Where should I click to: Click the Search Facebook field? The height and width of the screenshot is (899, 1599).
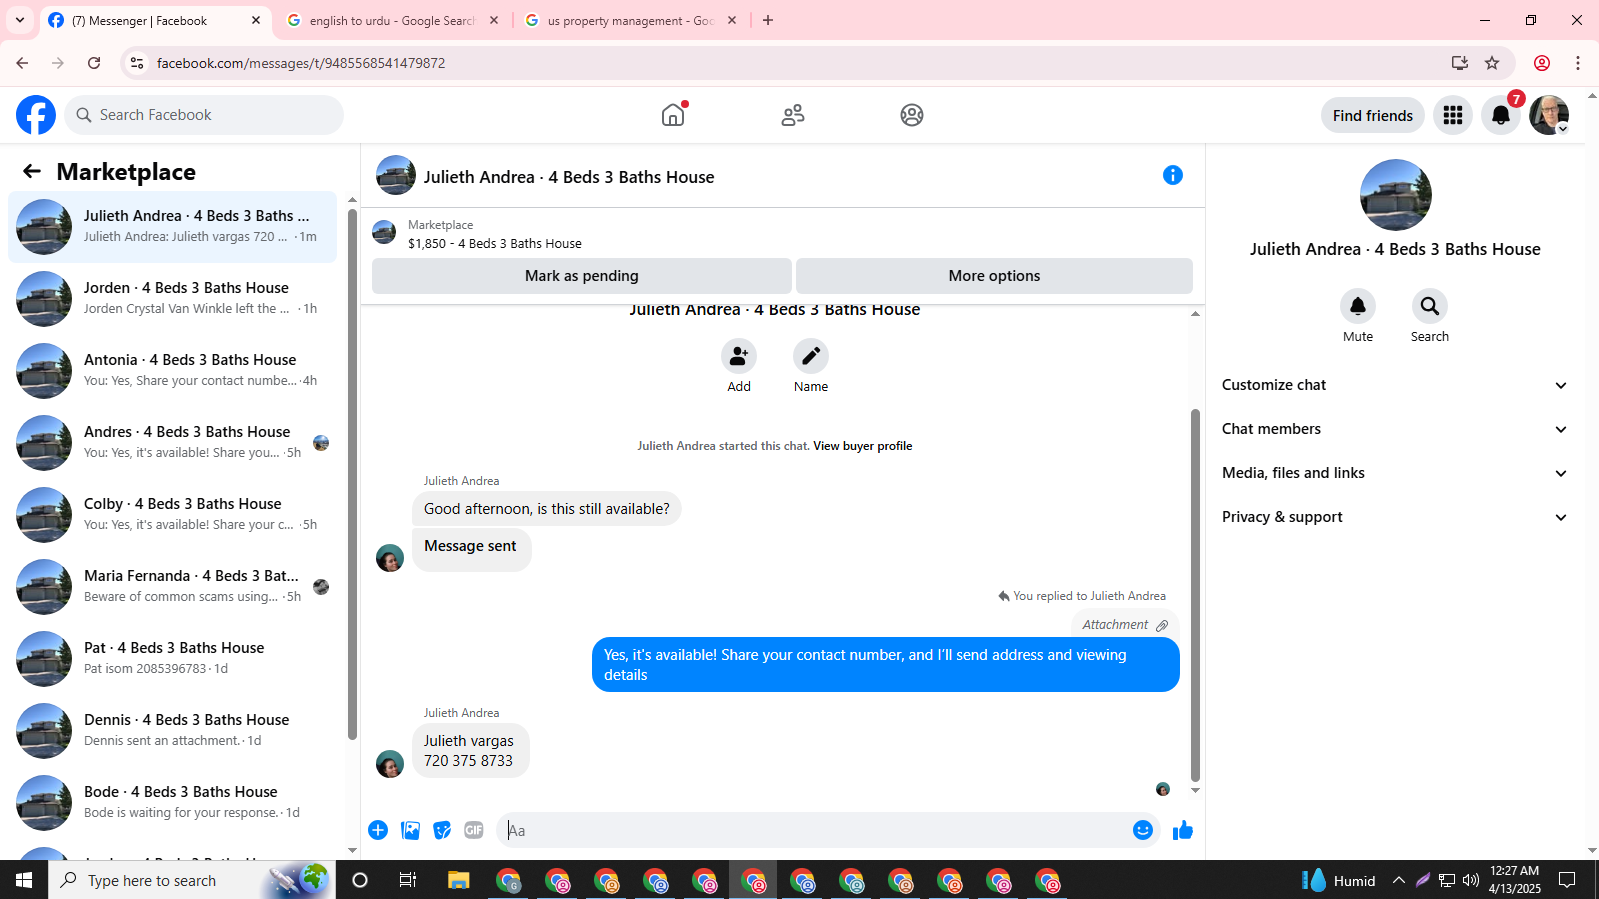click(204, 115)
